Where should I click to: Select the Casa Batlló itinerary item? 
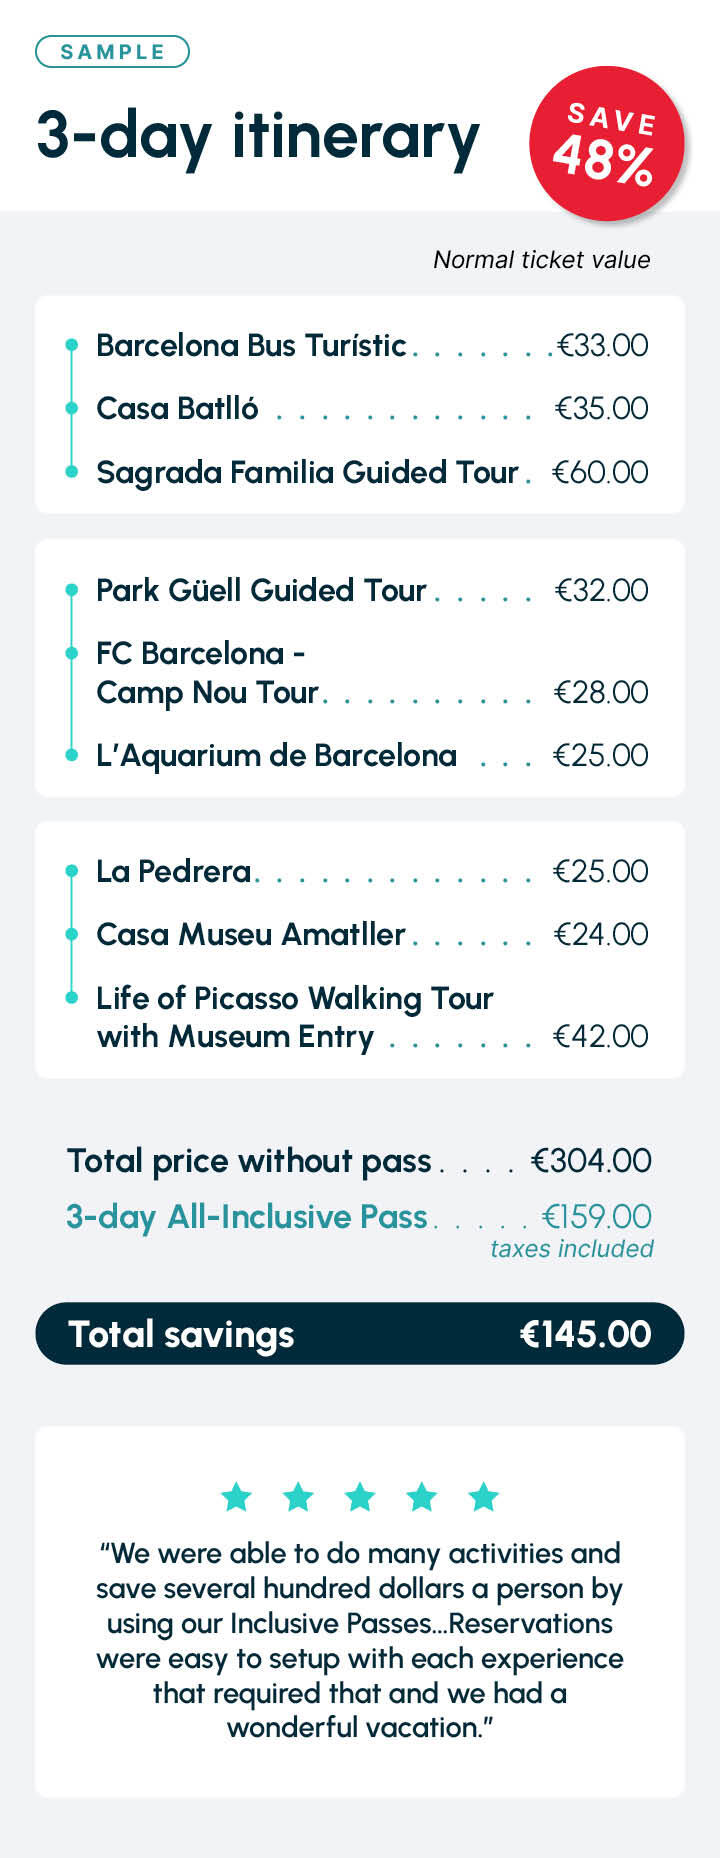(x=177, y=408)
